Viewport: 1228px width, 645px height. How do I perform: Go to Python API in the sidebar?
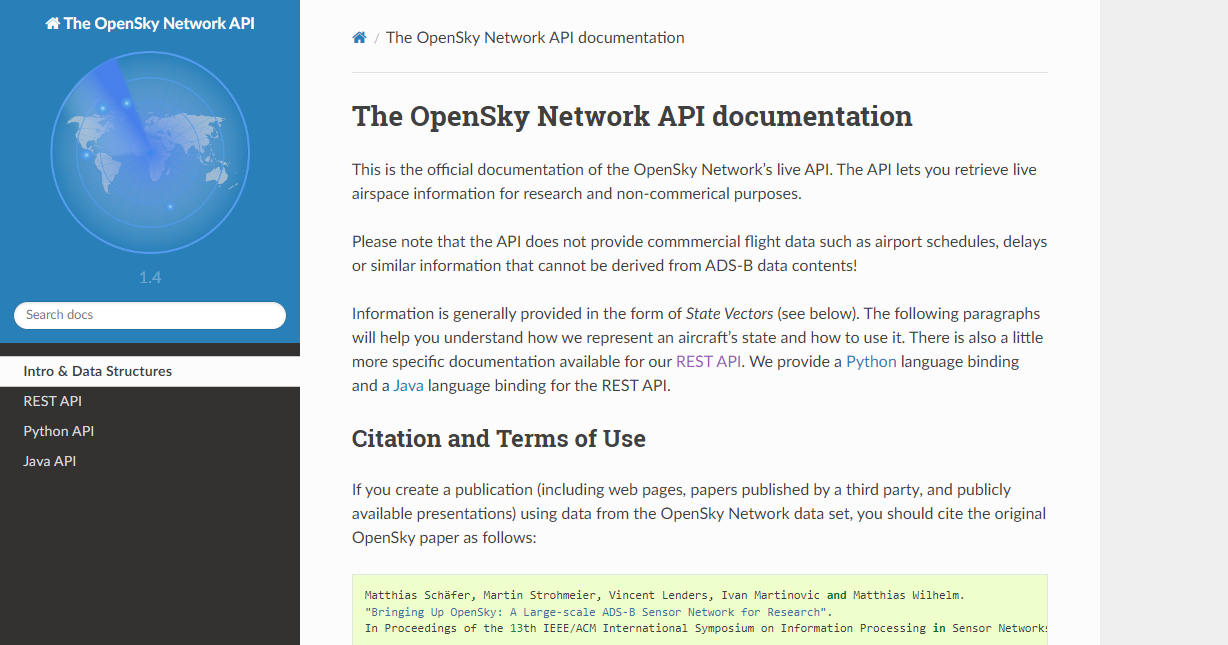[x=59, y=431]
